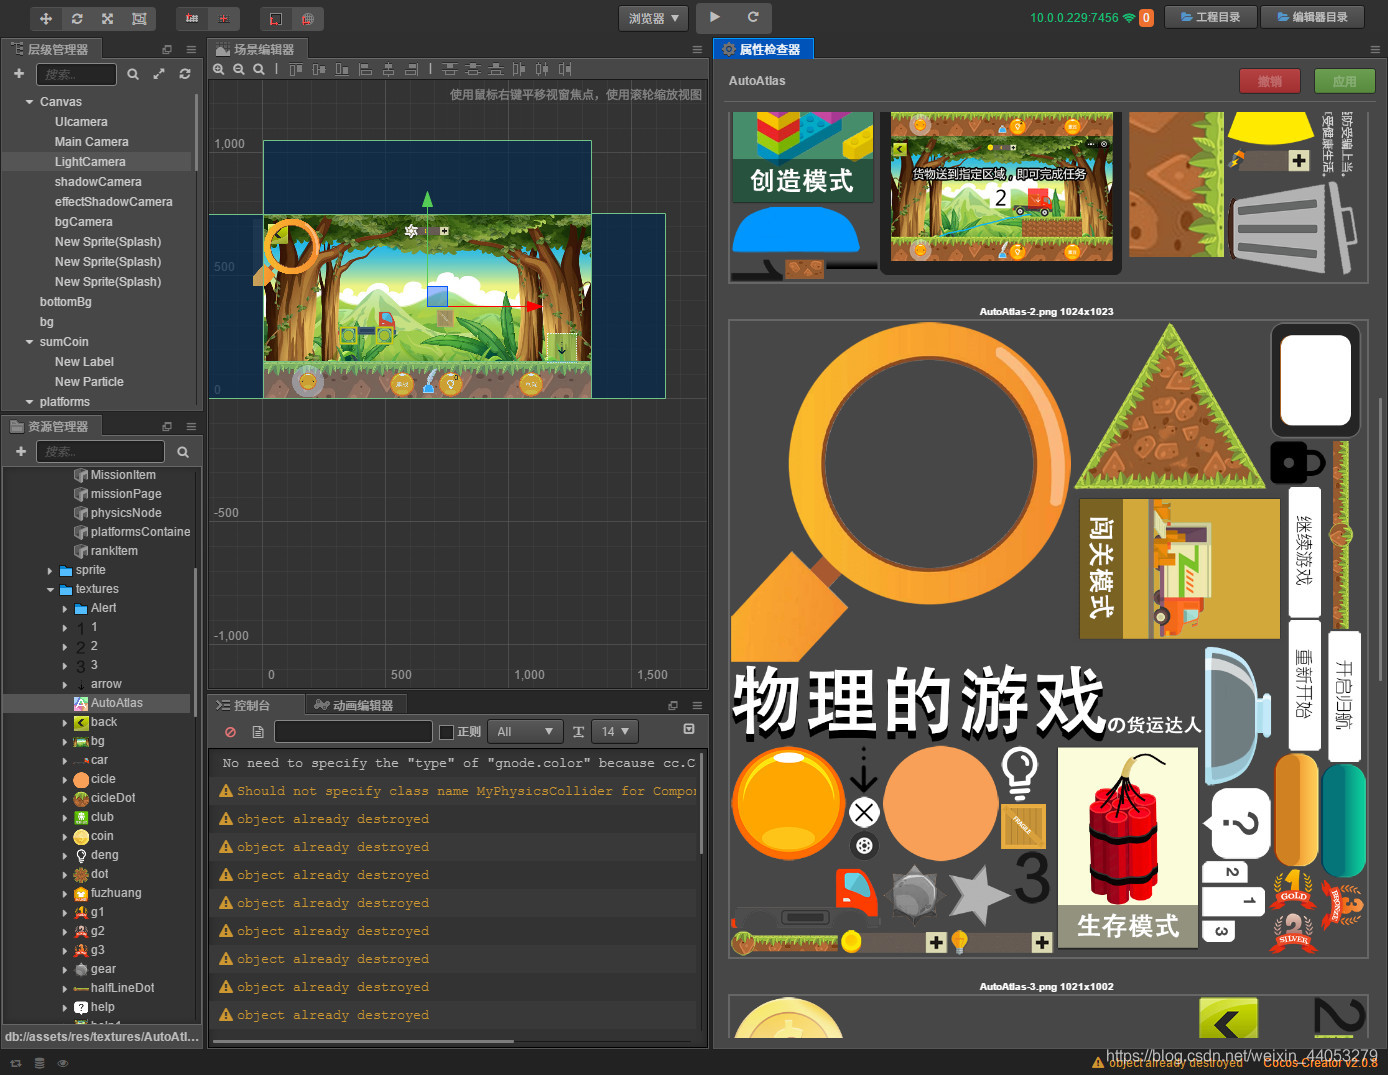Screen dimensions: 1388x1075
Task: Open the 浏览器 preview target dropdown
Action: tap(652, 17)
